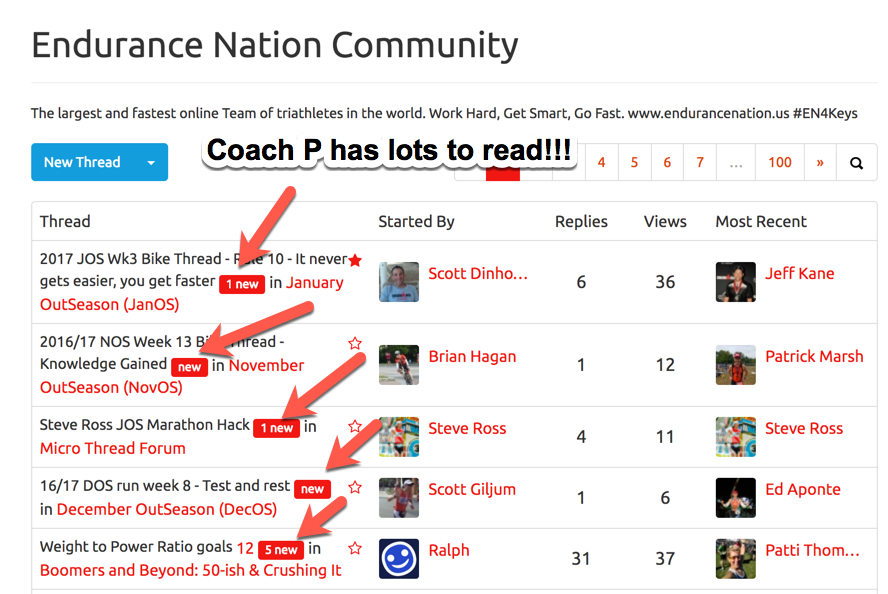The image size is (888, 594).
Task: Open the forum search magnifier icon
Action: [856, 163]
